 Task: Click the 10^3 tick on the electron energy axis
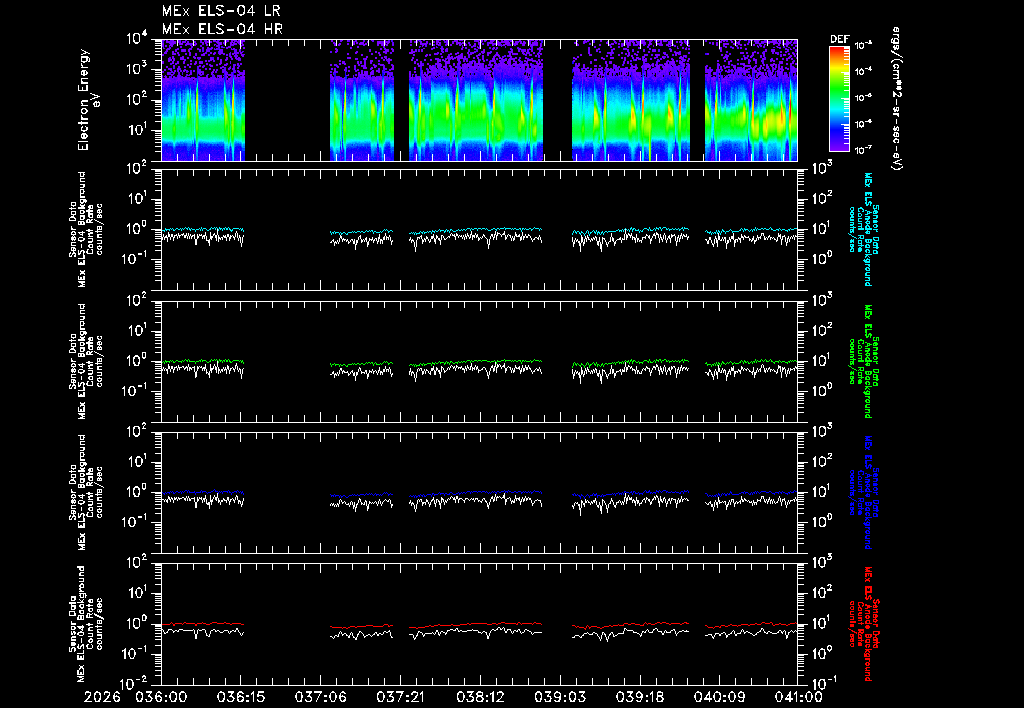tap(137, 69)
